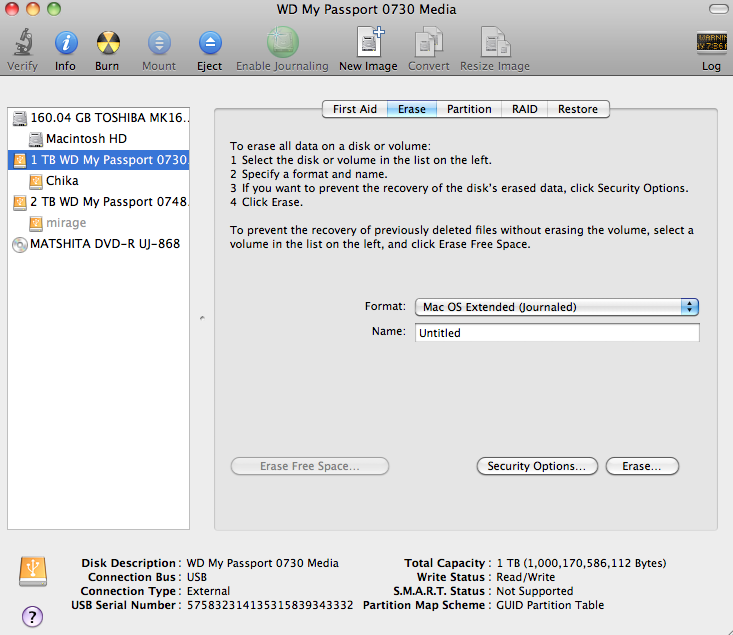Click the Mount toolbar icon
Viewport: 733px width, 635px height.
[x=159, y=43]
